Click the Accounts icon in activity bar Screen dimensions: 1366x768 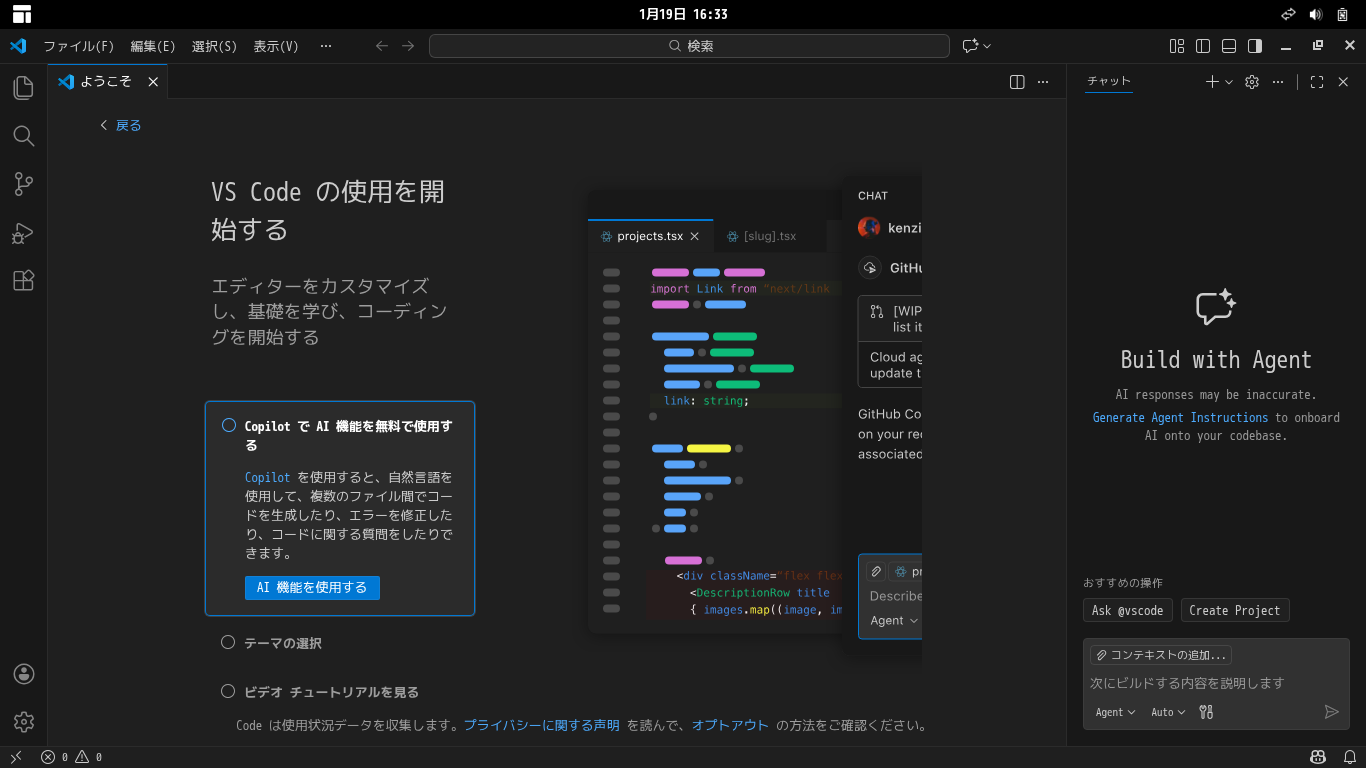tap(23, 674)
